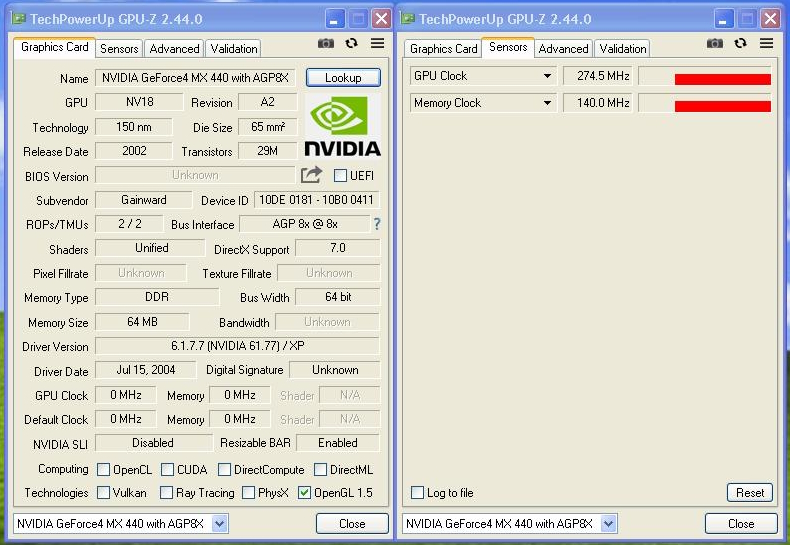
Task: Click the Transistors 29M field
Action: click(x=268, y=151)
